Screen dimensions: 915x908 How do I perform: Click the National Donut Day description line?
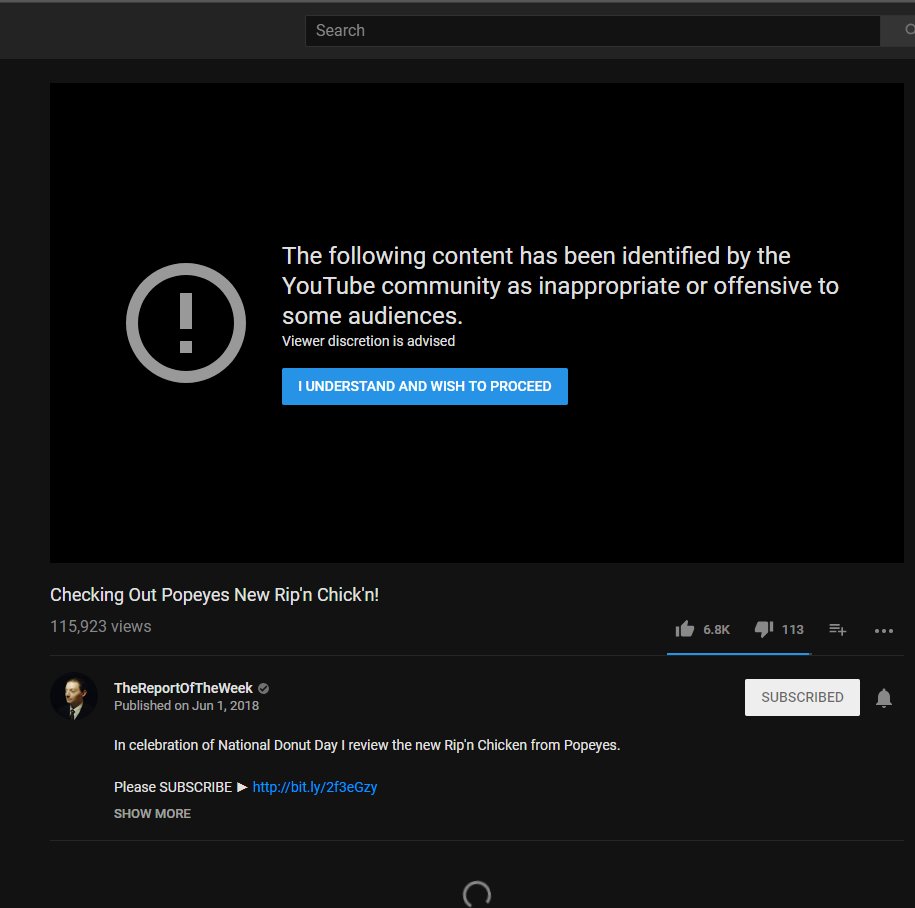(x=366, y=745)
